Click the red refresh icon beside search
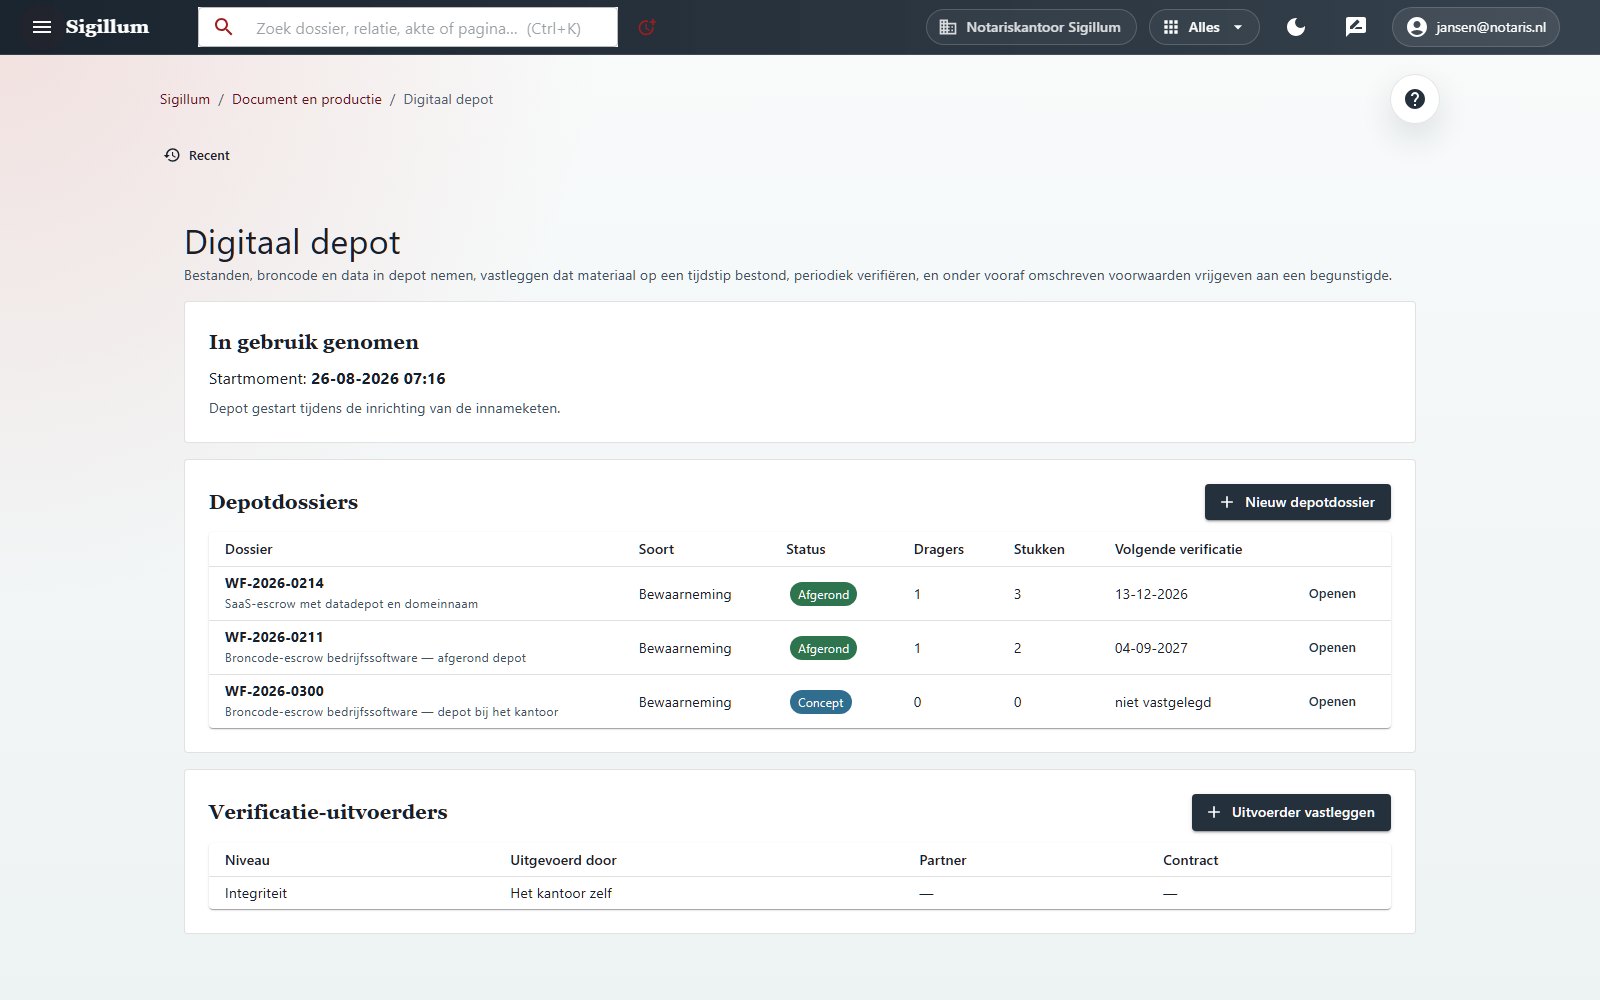 click(647, 27)
